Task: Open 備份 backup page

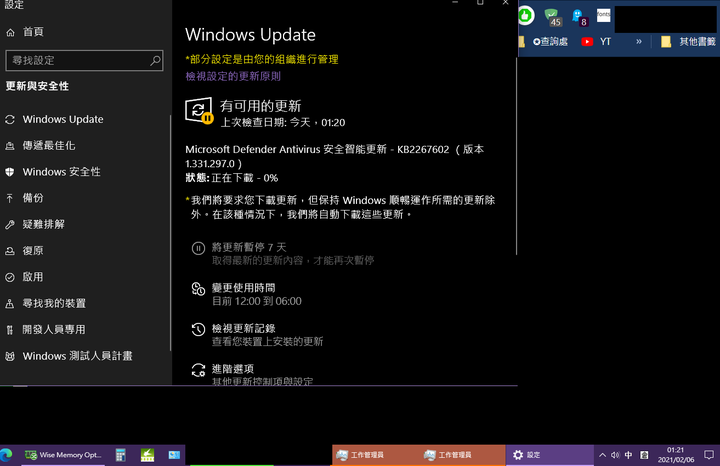Action: [33, 198]
